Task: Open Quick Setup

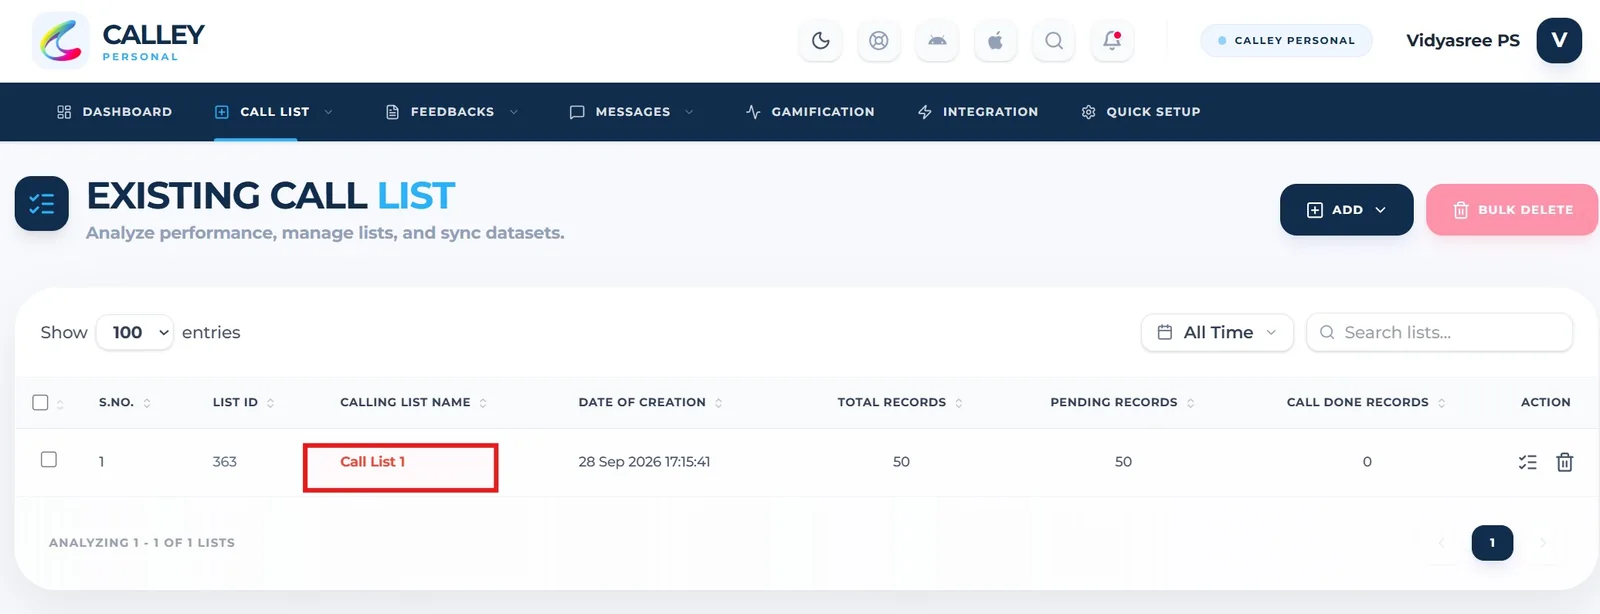Action: click(1141, 112)
